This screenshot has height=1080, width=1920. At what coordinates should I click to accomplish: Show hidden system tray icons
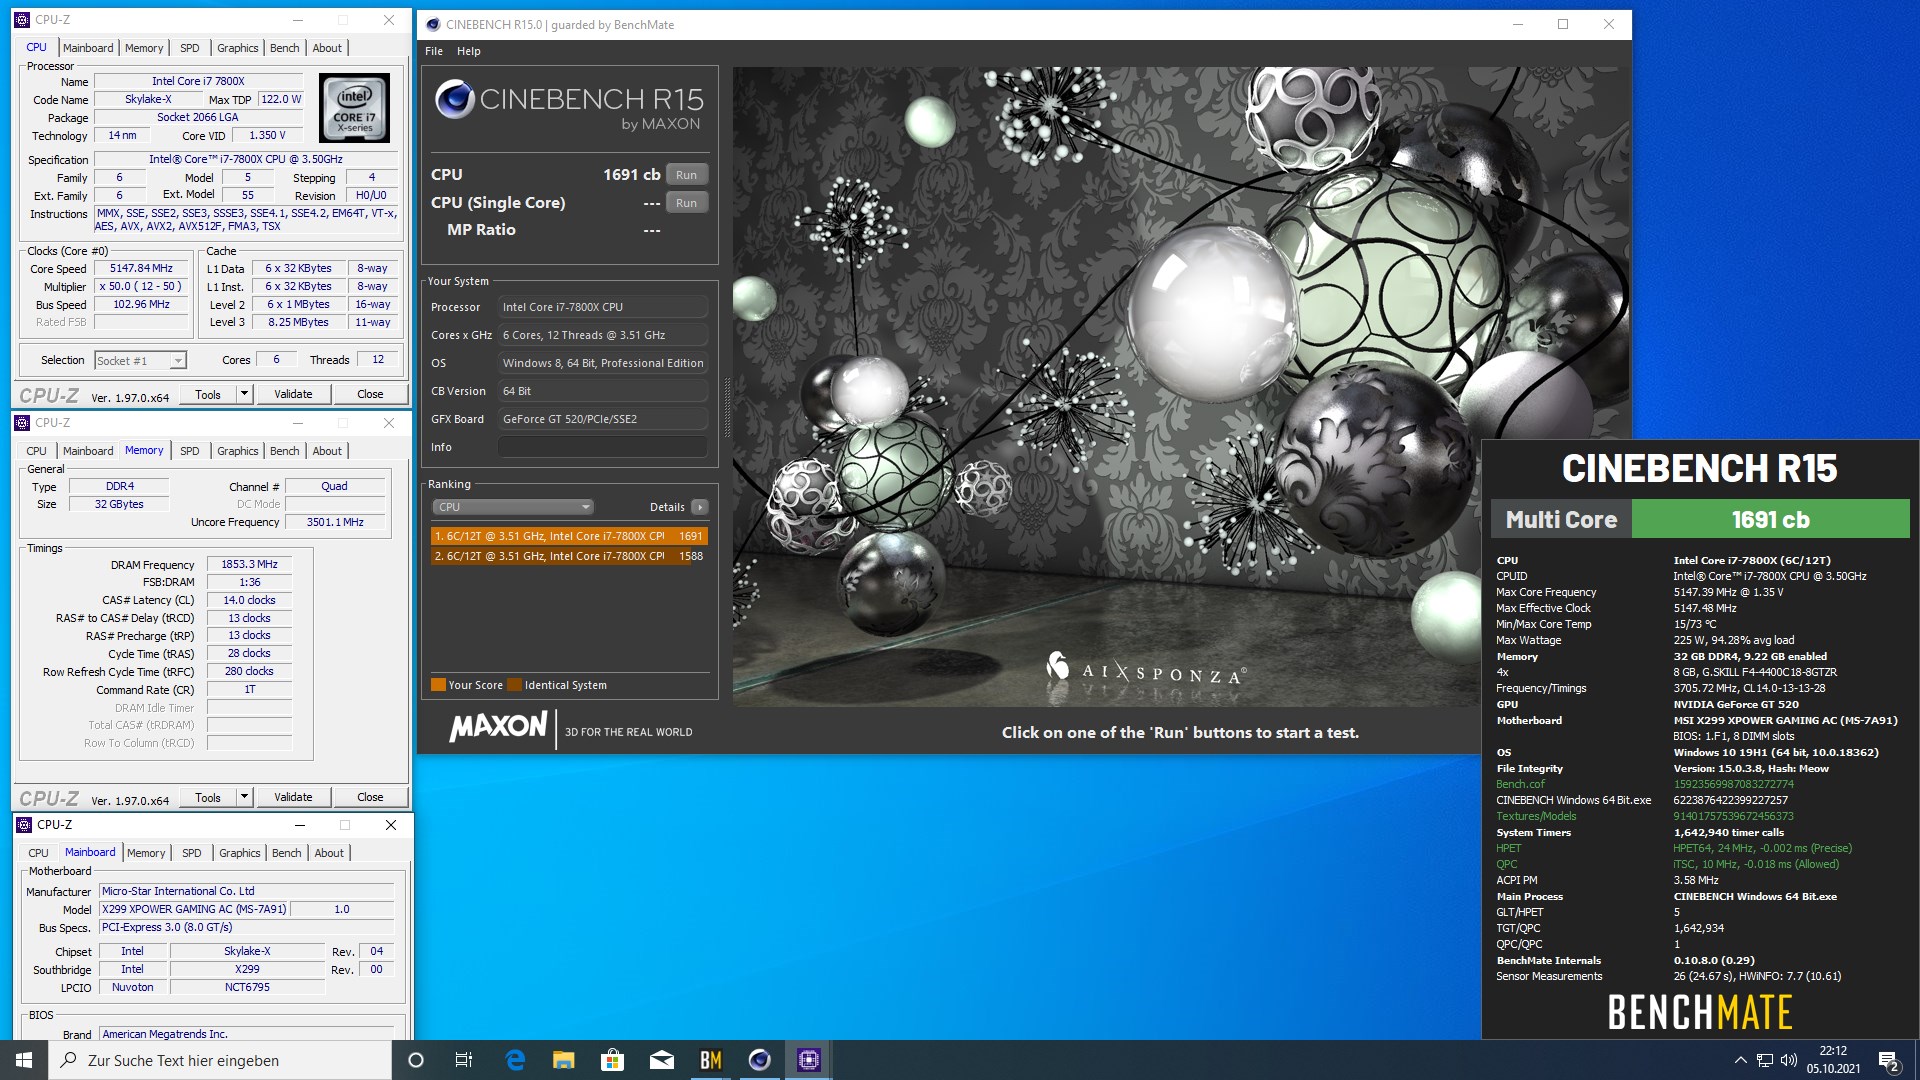coord(1740,1060)
